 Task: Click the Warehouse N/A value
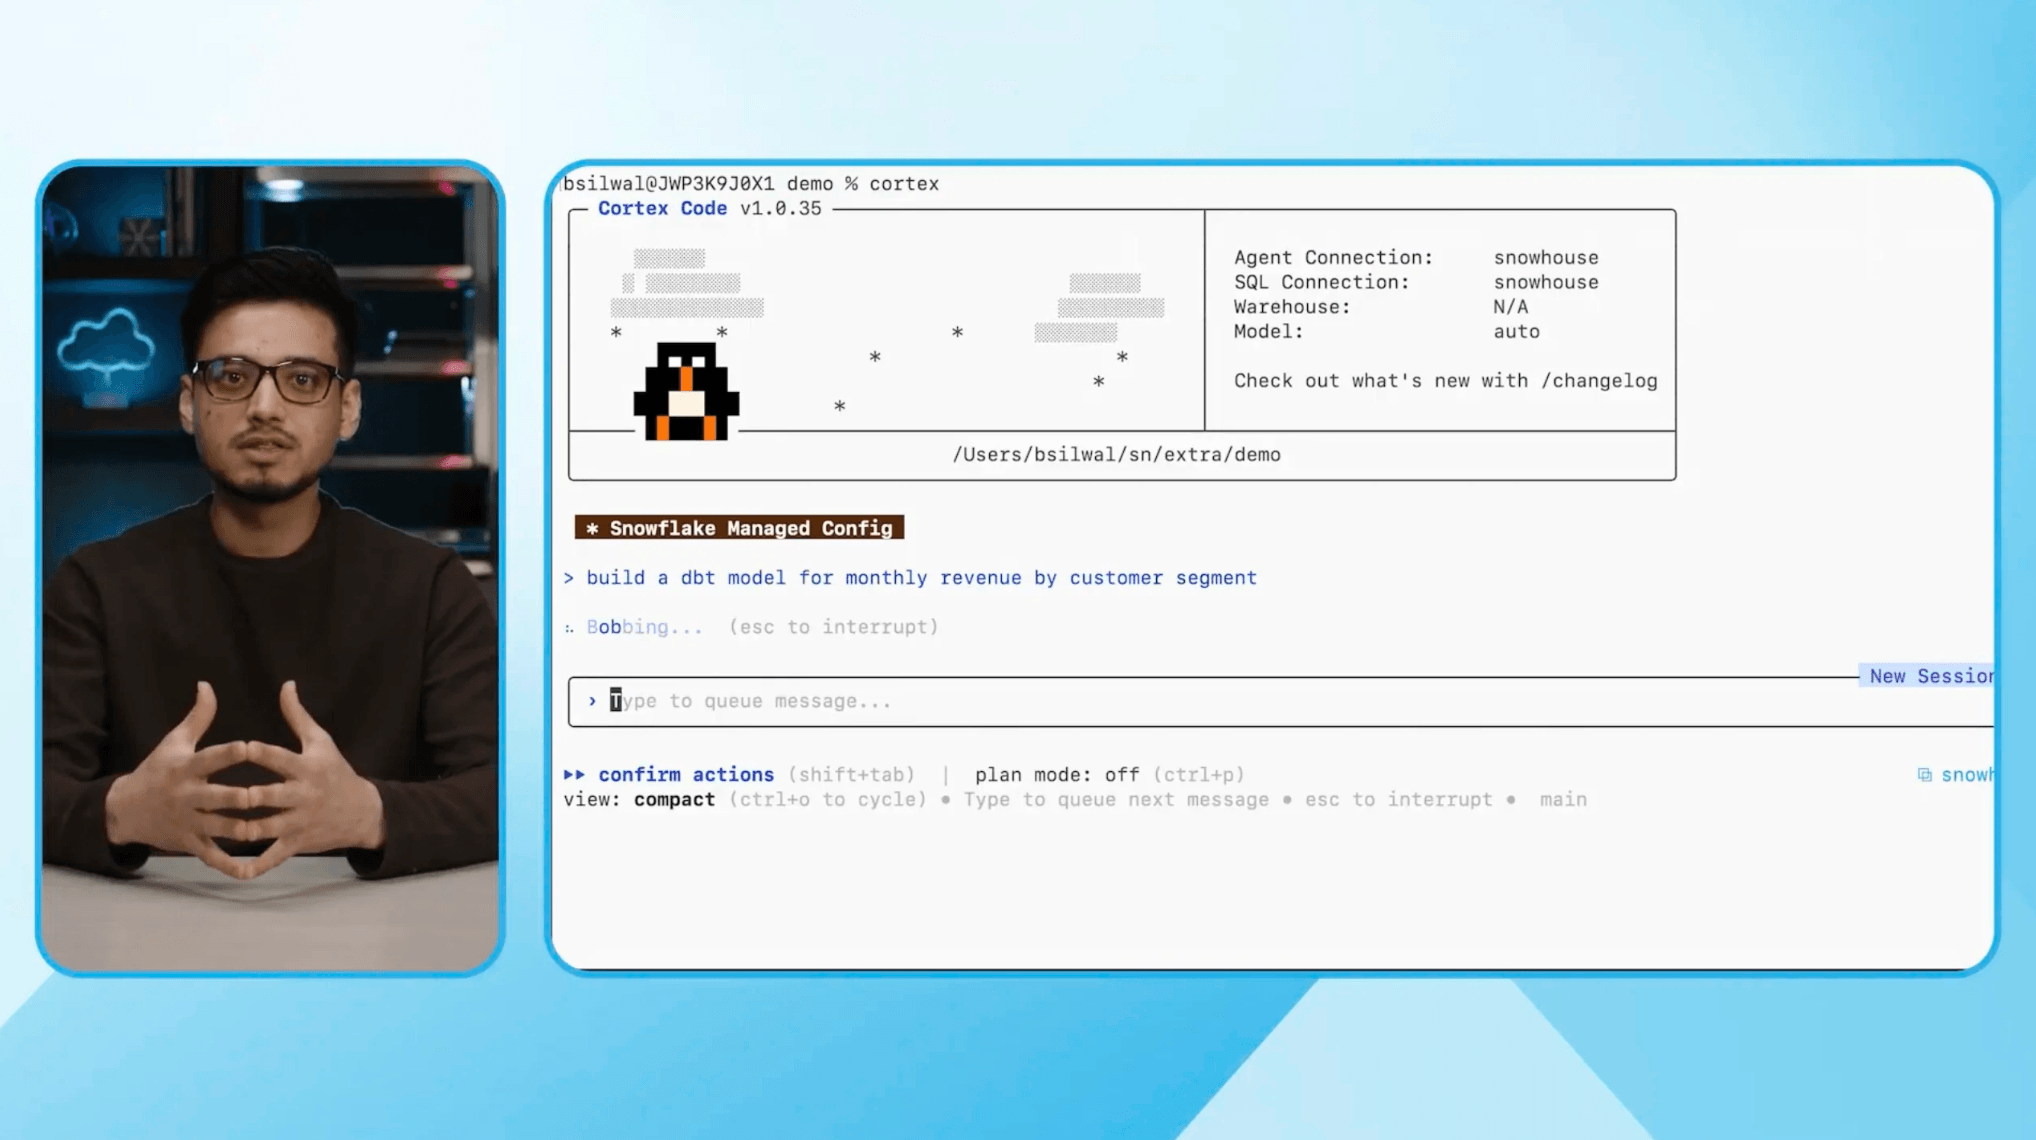pos(1510,307)
